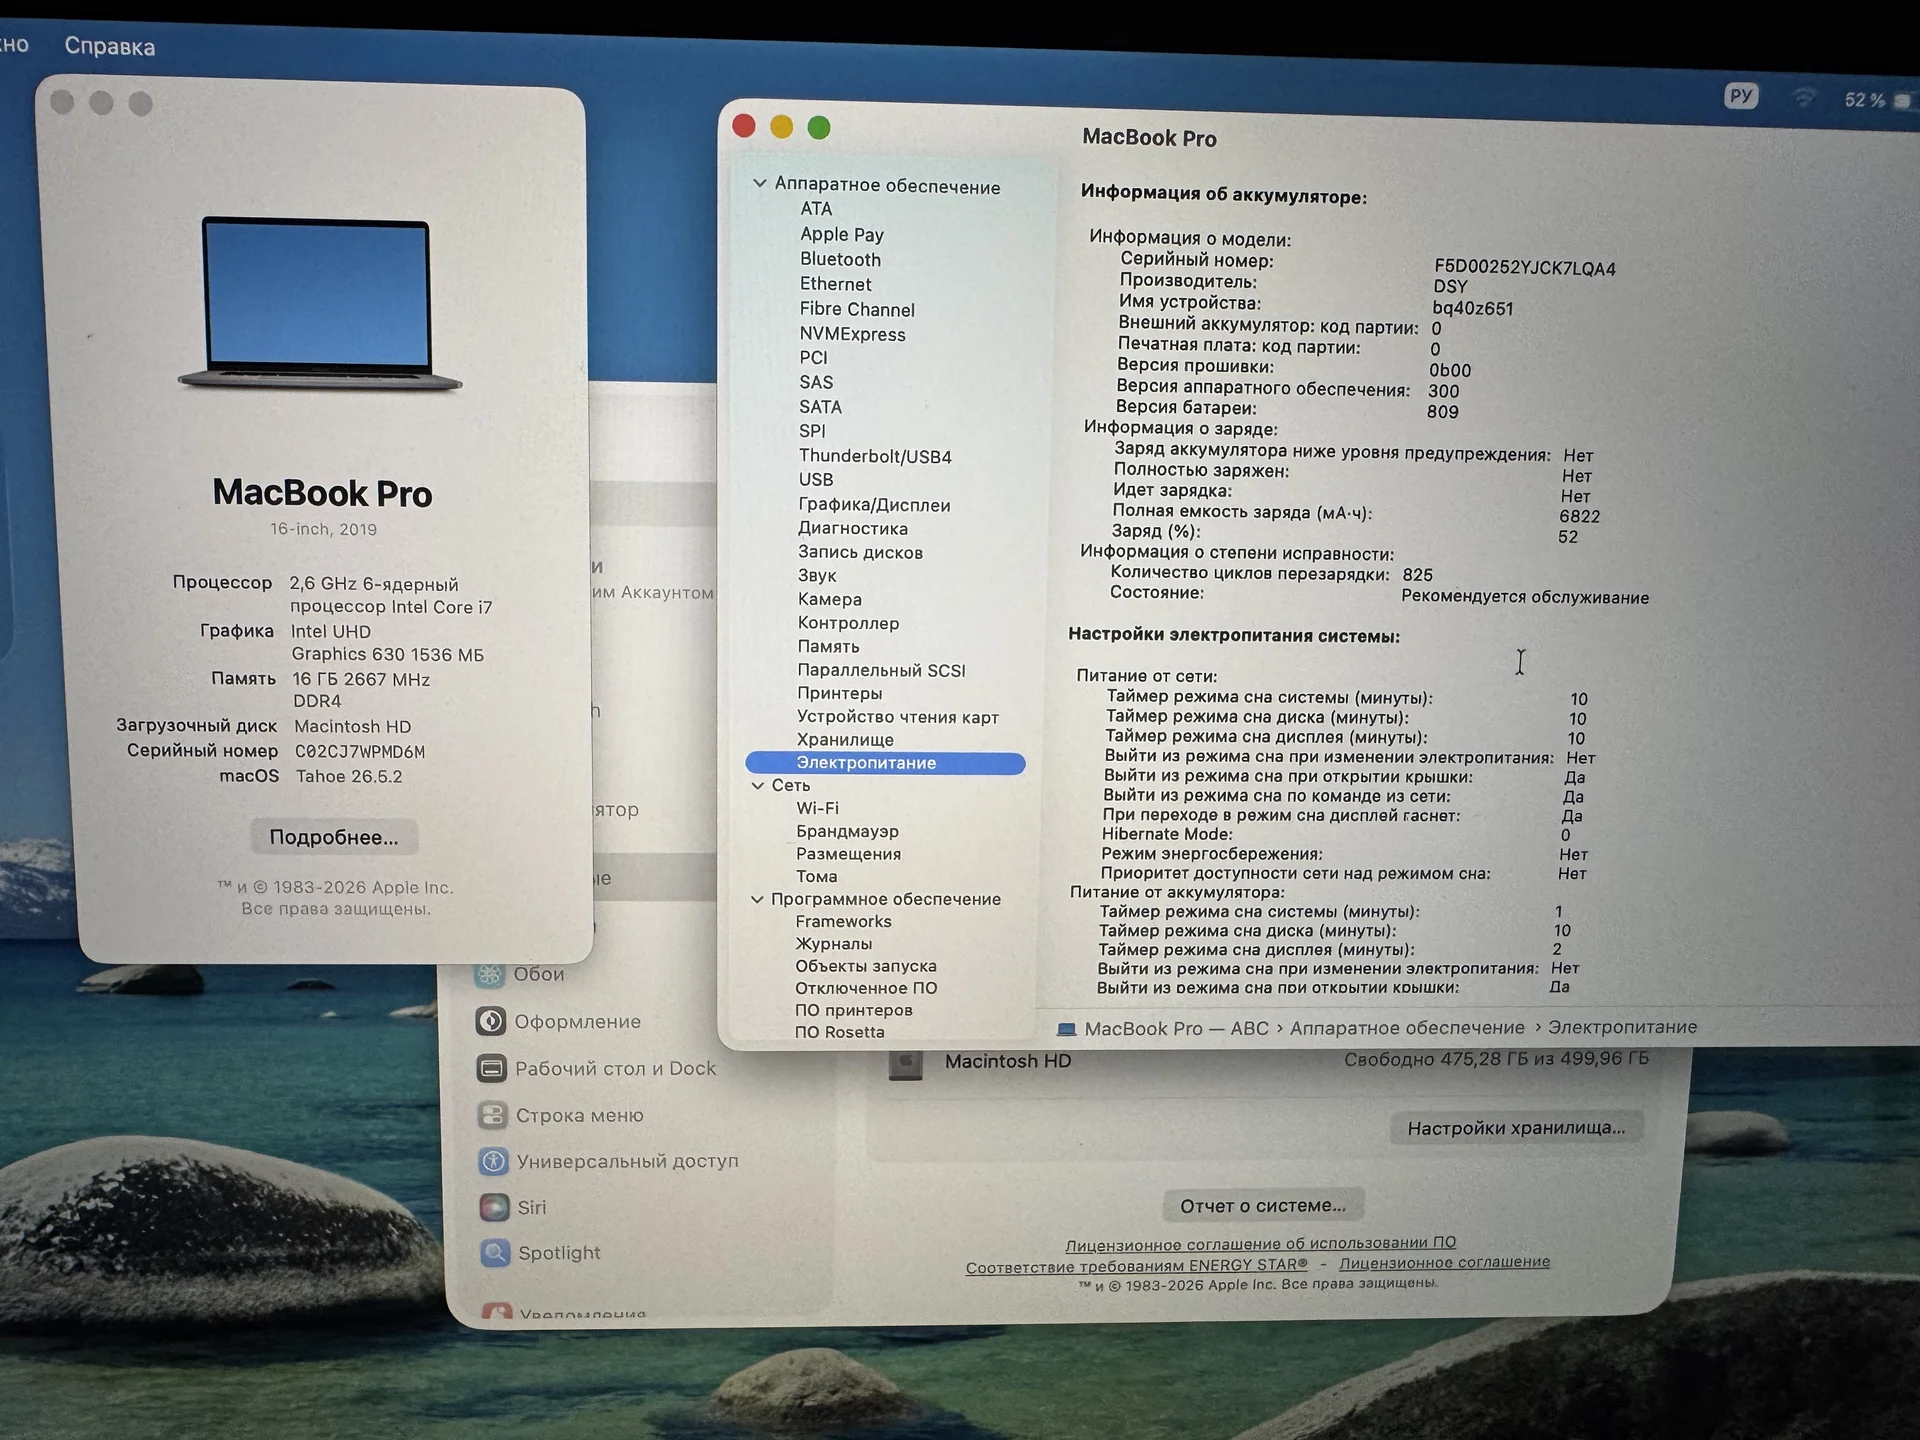Click the РУ input source icon
The width and height of the screenshot is (1920, 1440).
1741,96
